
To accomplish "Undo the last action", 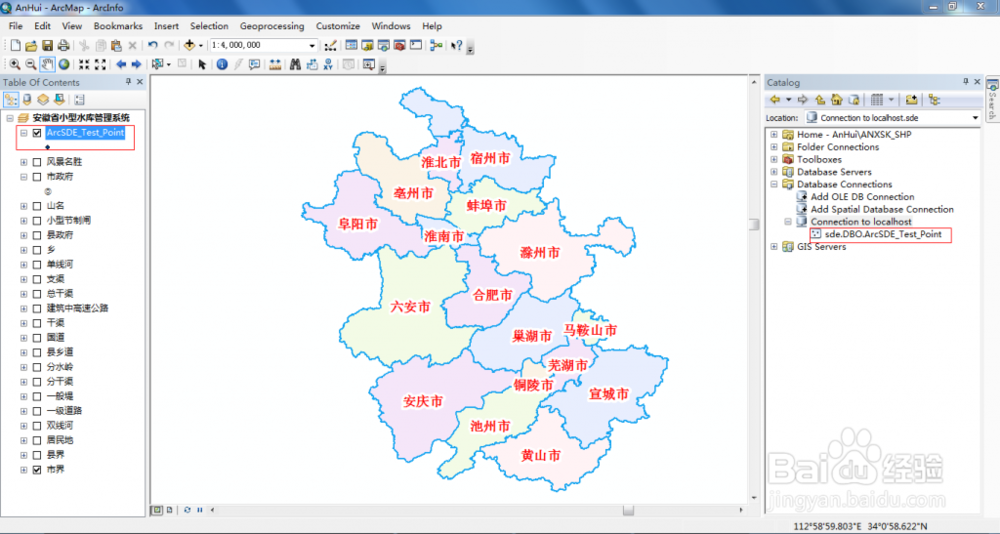I will click(153, 45).
